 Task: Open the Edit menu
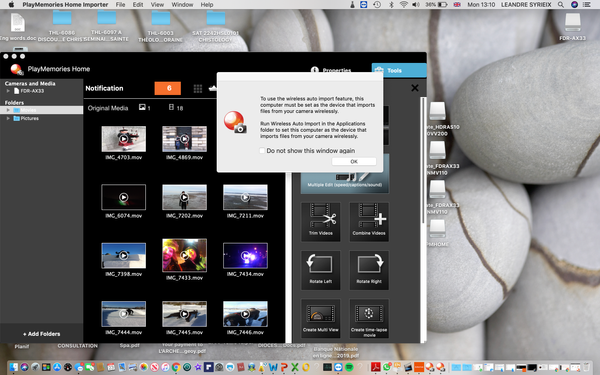tap(138, 5)
